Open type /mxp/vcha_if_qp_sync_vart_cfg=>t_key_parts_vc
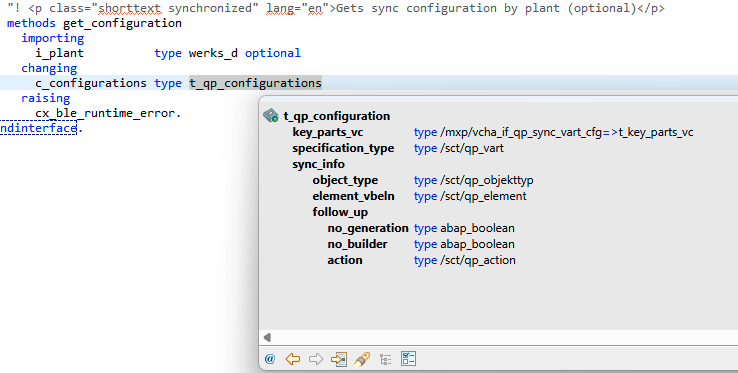The height and width of the screenshot is (373, 738). pyautogui.click(x=567, y=132)
